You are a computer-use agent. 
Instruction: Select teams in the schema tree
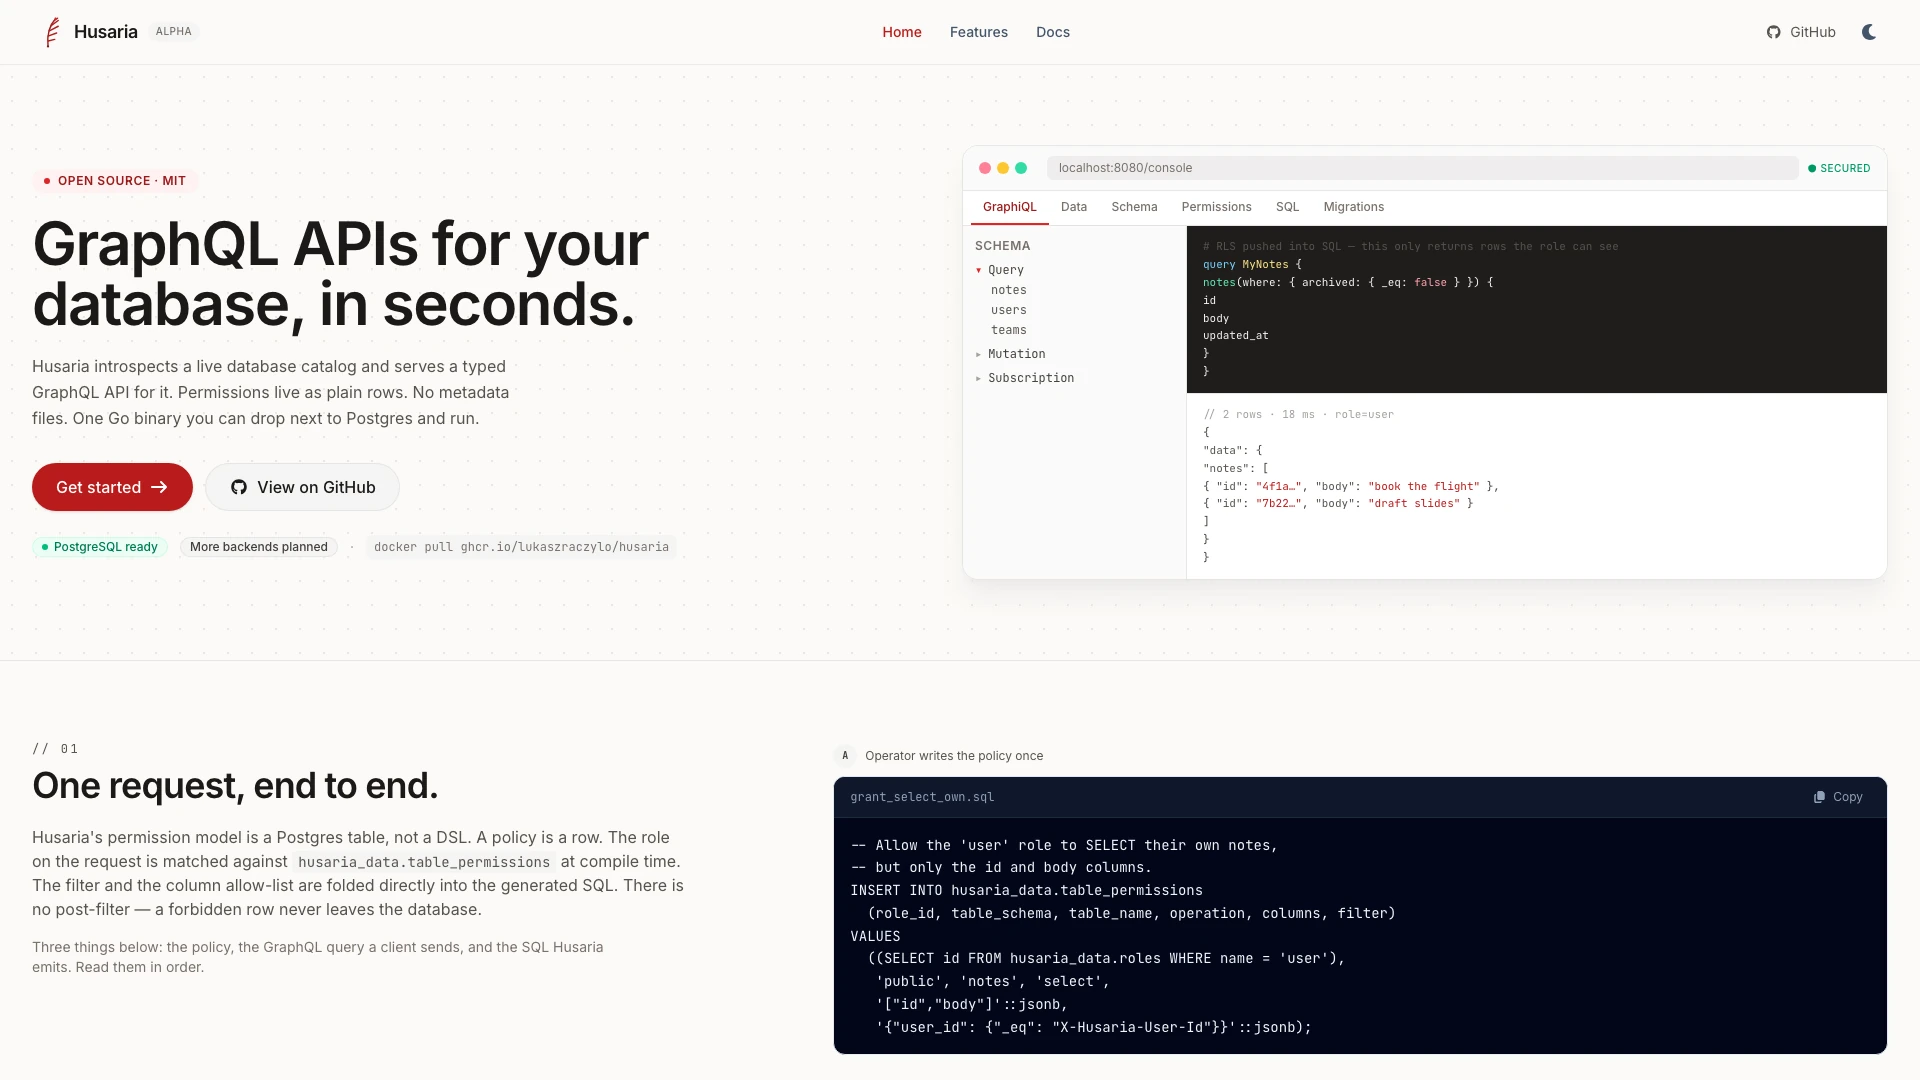1009,330
